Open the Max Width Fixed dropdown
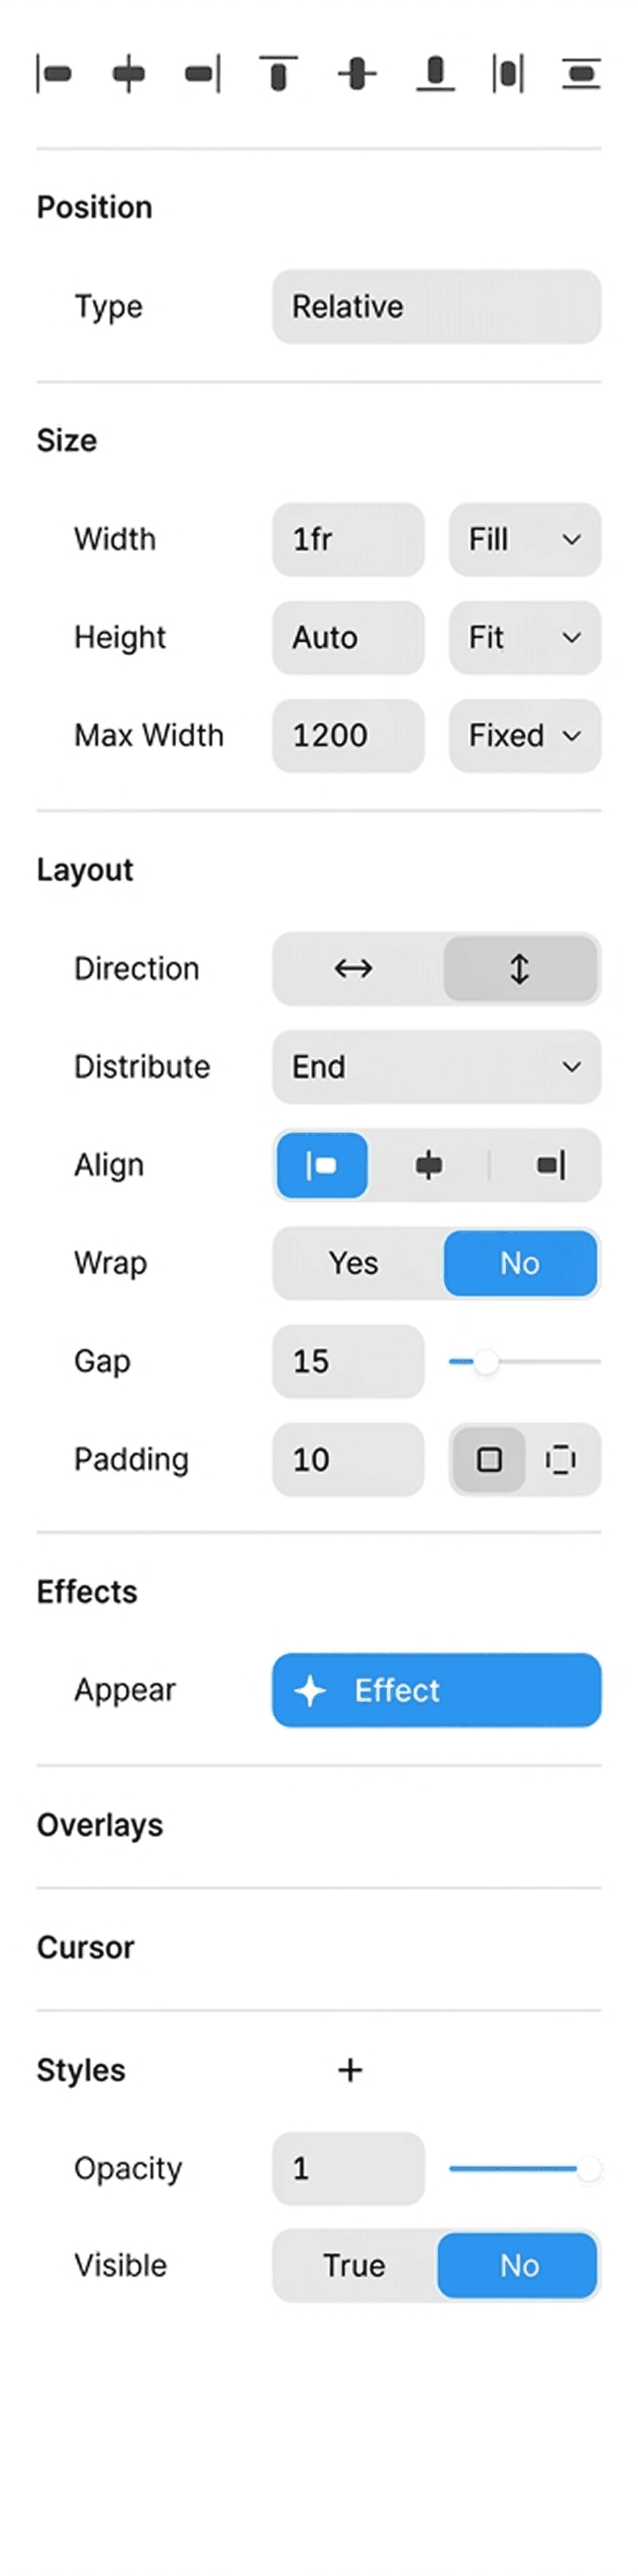The image size is (638, 2576). pyautogui.click(x=524, y=736)
